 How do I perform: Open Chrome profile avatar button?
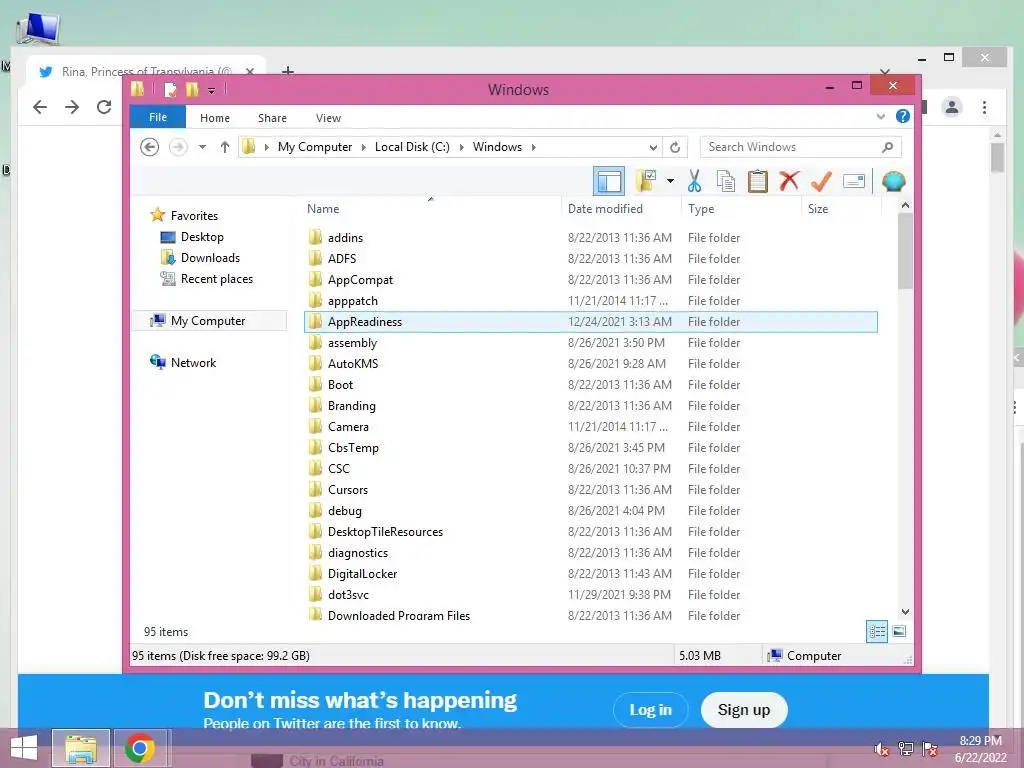952,107
